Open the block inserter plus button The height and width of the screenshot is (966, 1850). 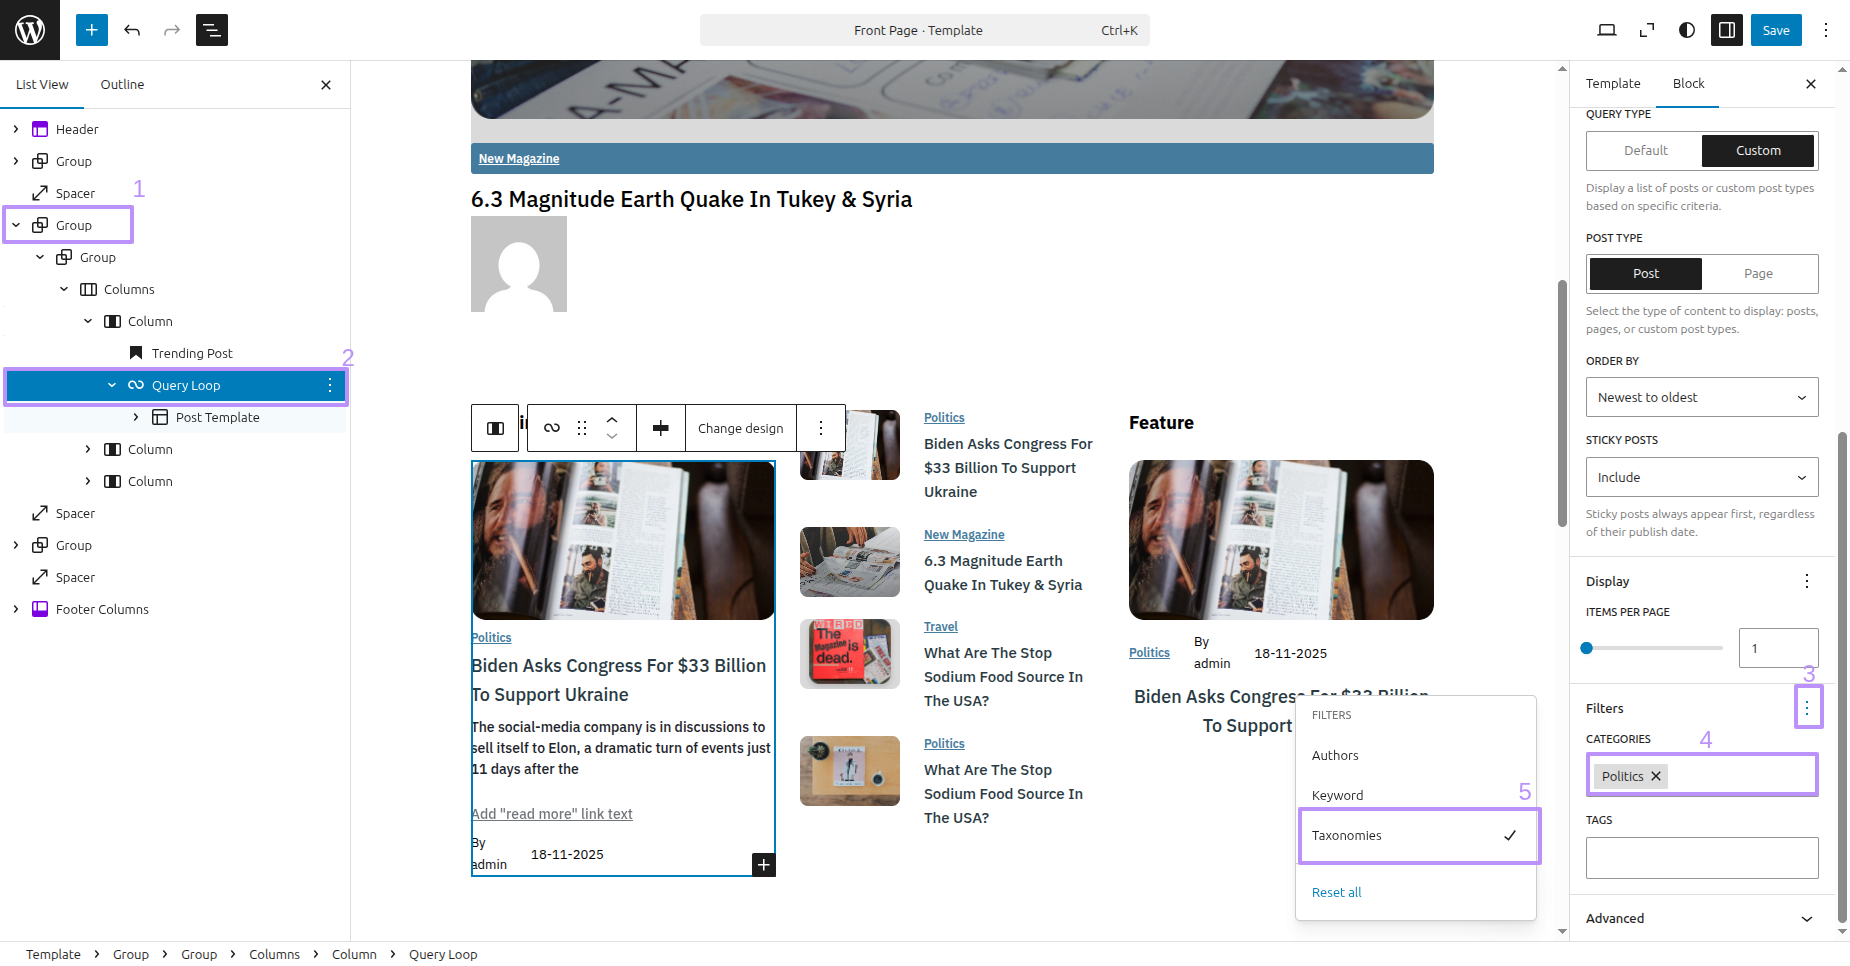click(91, 30)
